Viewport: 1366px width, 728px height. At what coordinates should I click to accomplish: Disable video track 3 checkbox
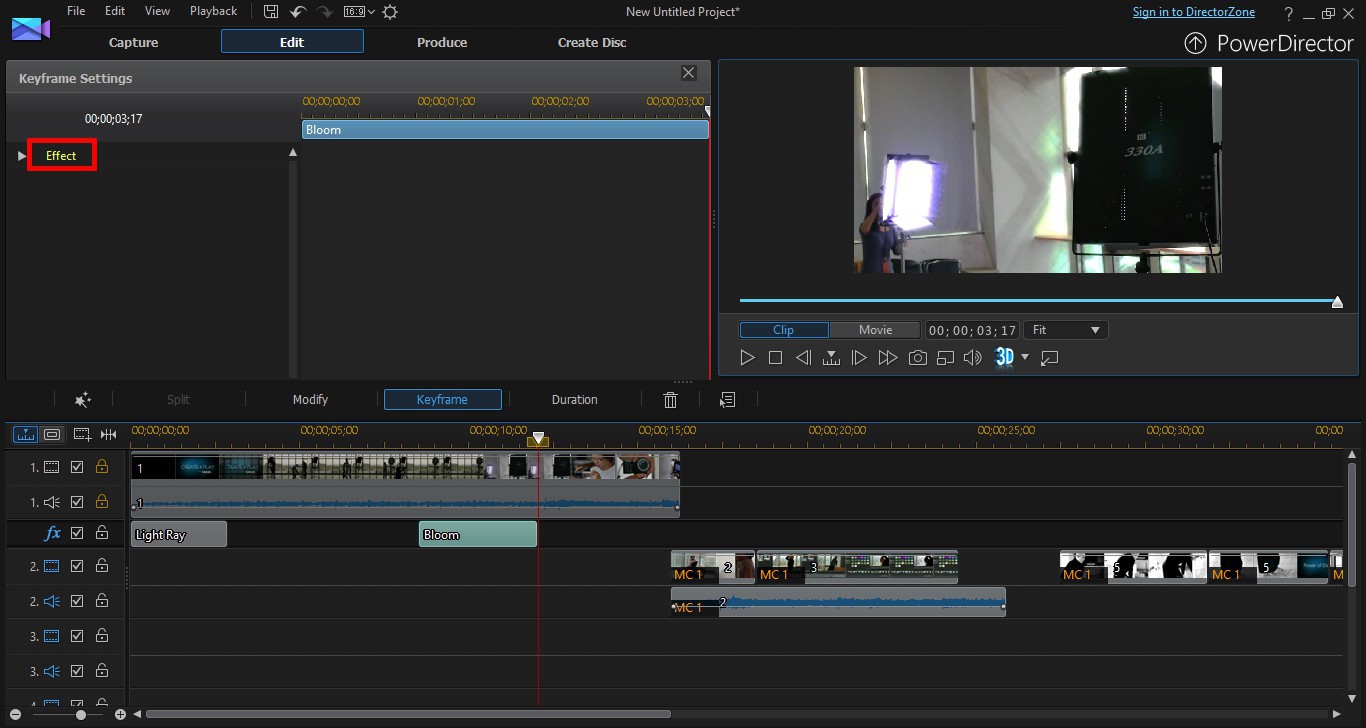coord(77,636)
